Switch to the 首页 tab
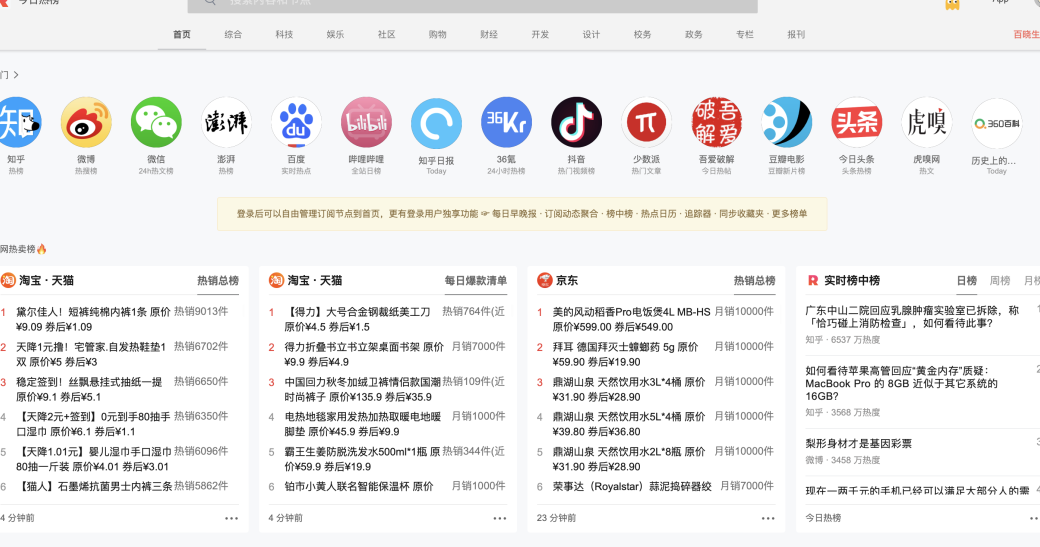 pyautogui.click(x=182, y=34)
